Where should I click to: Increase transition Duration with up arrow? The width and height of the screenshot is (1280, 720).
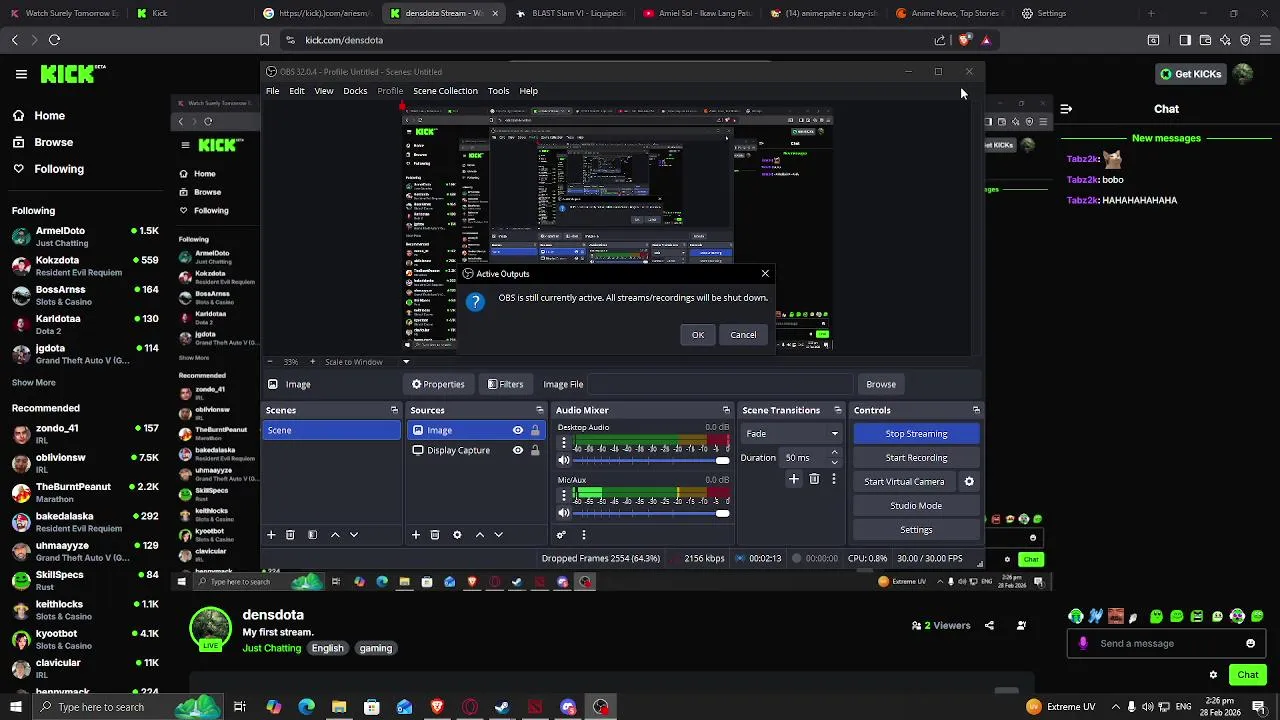[x=835, y=453]
